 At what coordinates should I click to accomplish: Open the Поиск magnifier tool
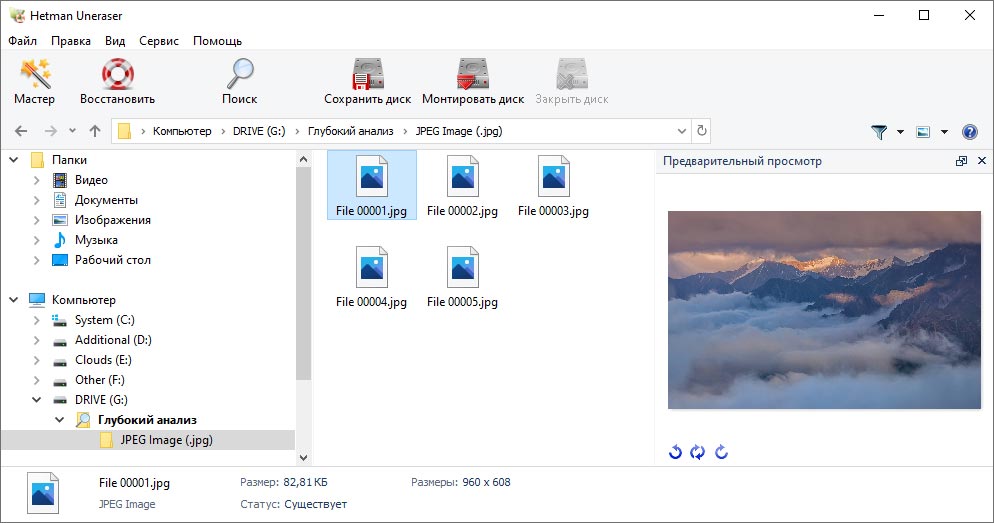point(240,82)
